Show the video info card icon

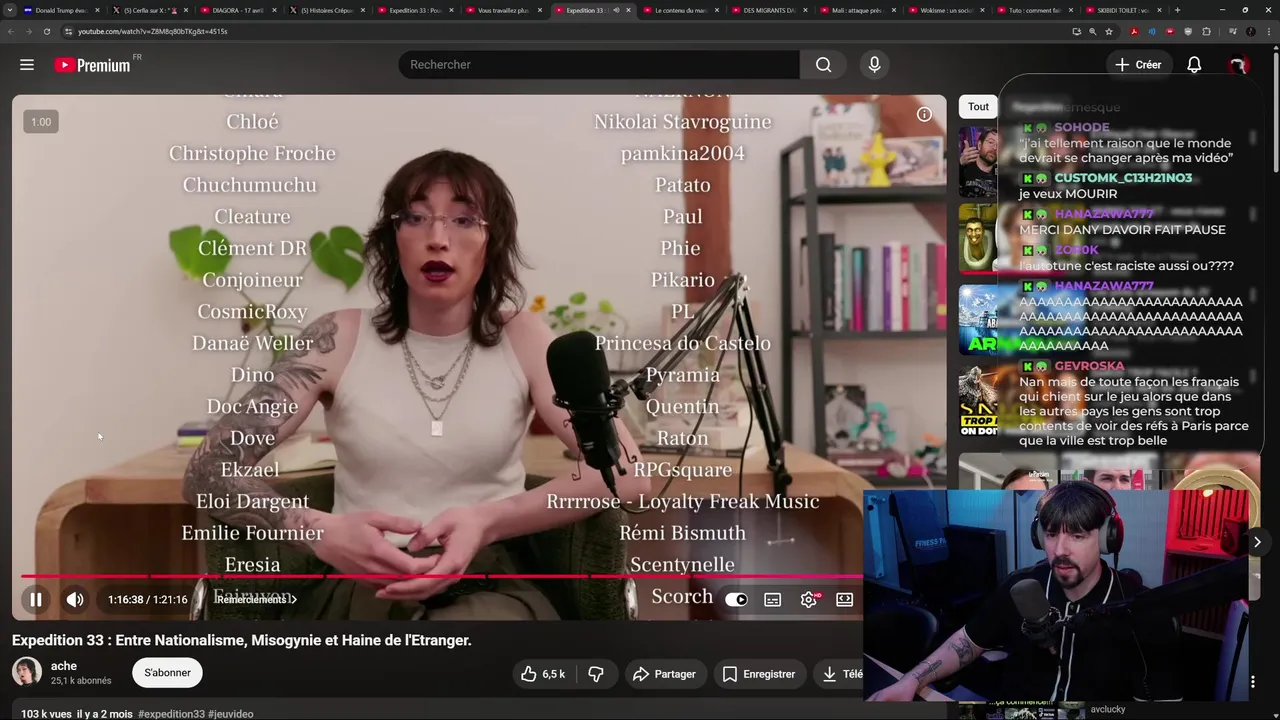pyautogui.click(x=924, y=115)
